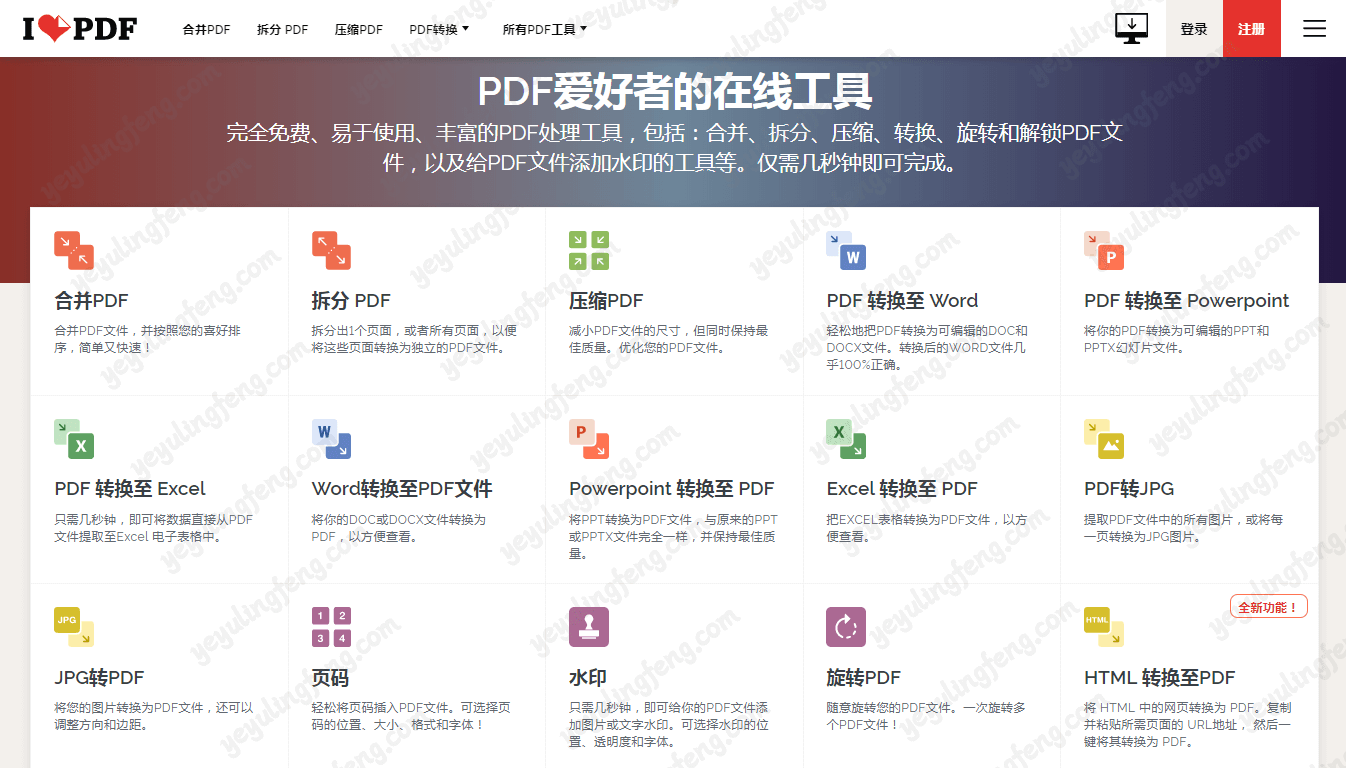Open the PDF转JPG title link

1129,489
